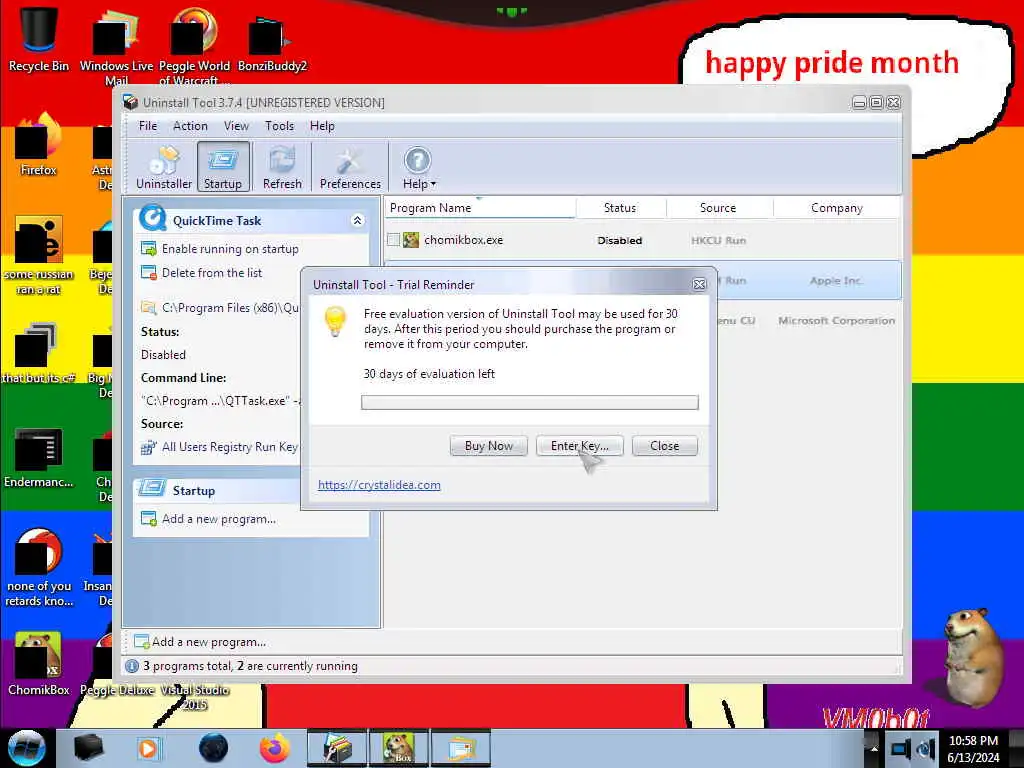Click the status bar info icon
Image resolution: width=1024 pixels, height=768 pixels.
click(132, 666)
